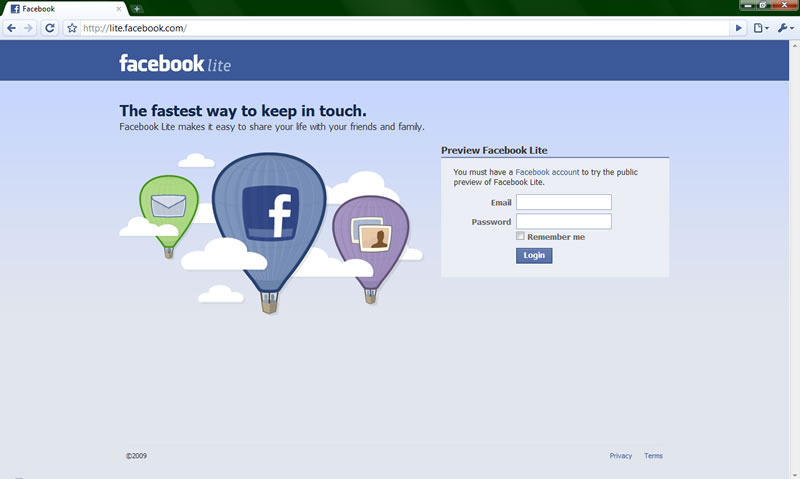This screenshot has height=479, width=800.
Task: Click 'The fastest way to keep in touch.' headline
Action: point(243,111)
